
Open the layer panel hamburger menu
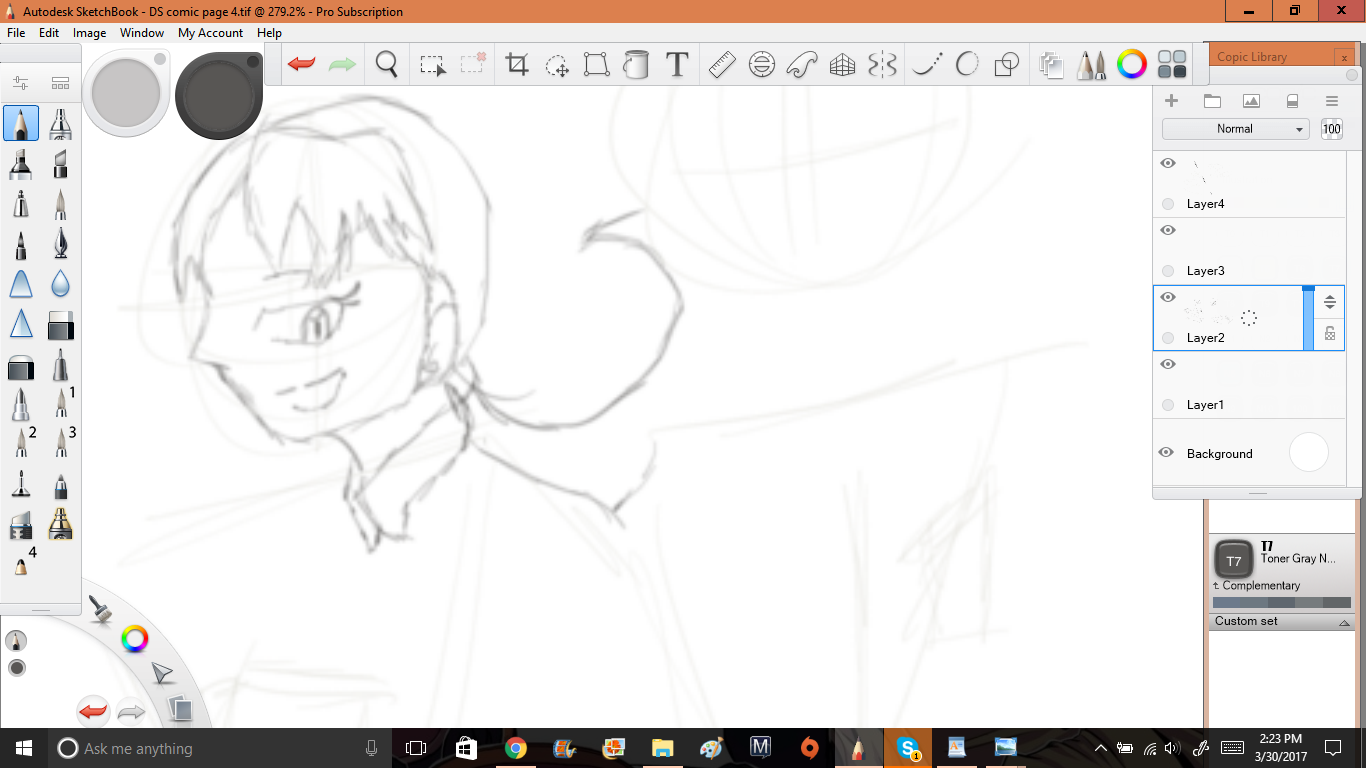1331,101
